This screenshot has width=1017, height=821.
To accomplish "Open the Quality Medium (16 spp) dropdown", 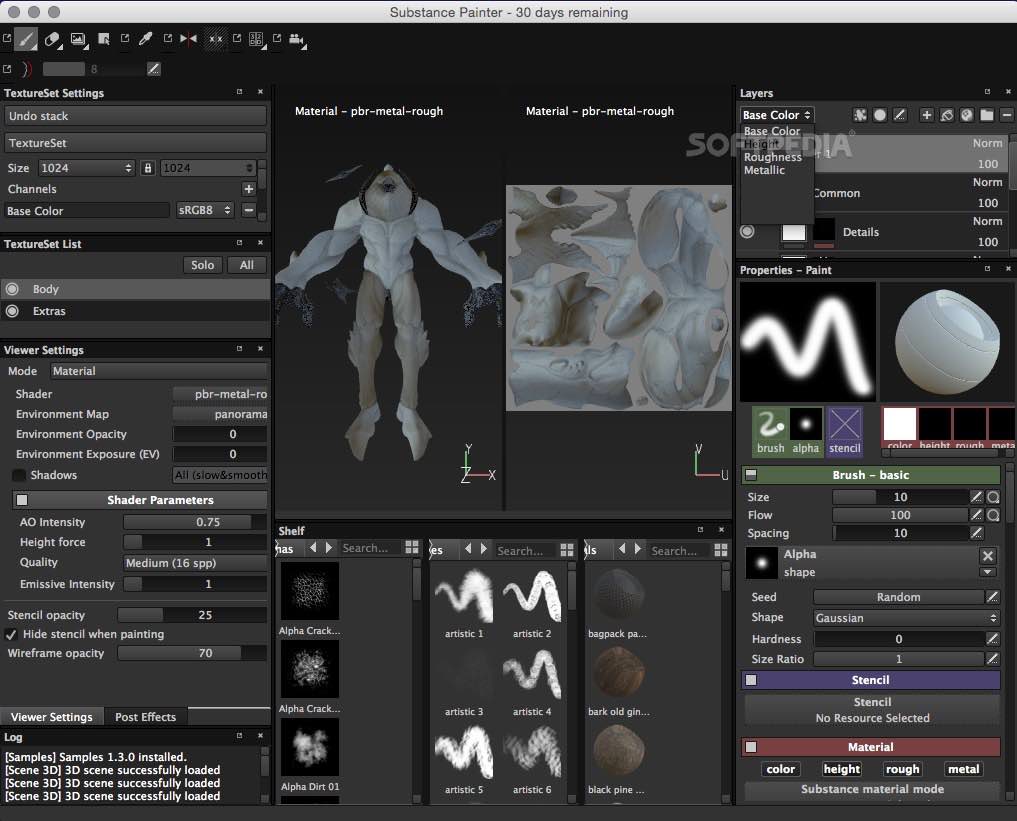I will click(x=195, y=563).
